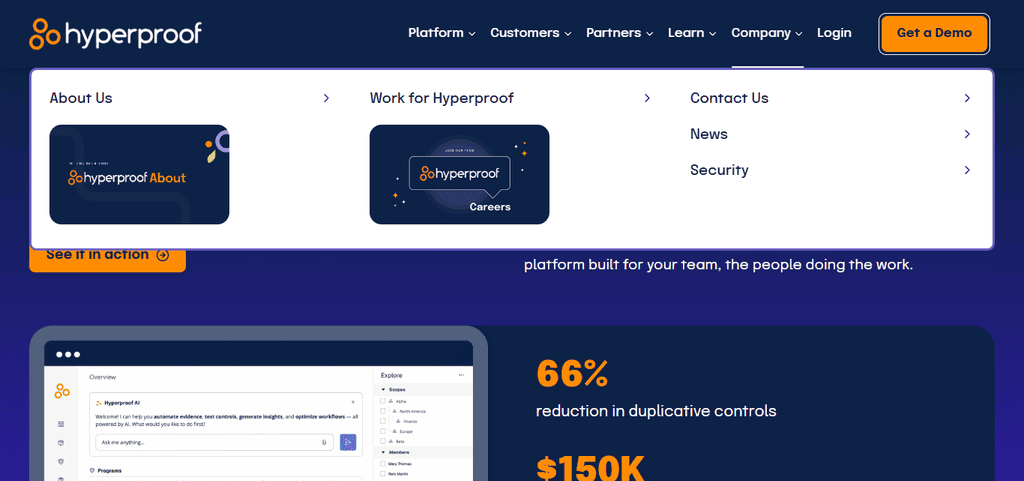
Task: Click the arrow beside Contact Us
Action: coord(967,98)
